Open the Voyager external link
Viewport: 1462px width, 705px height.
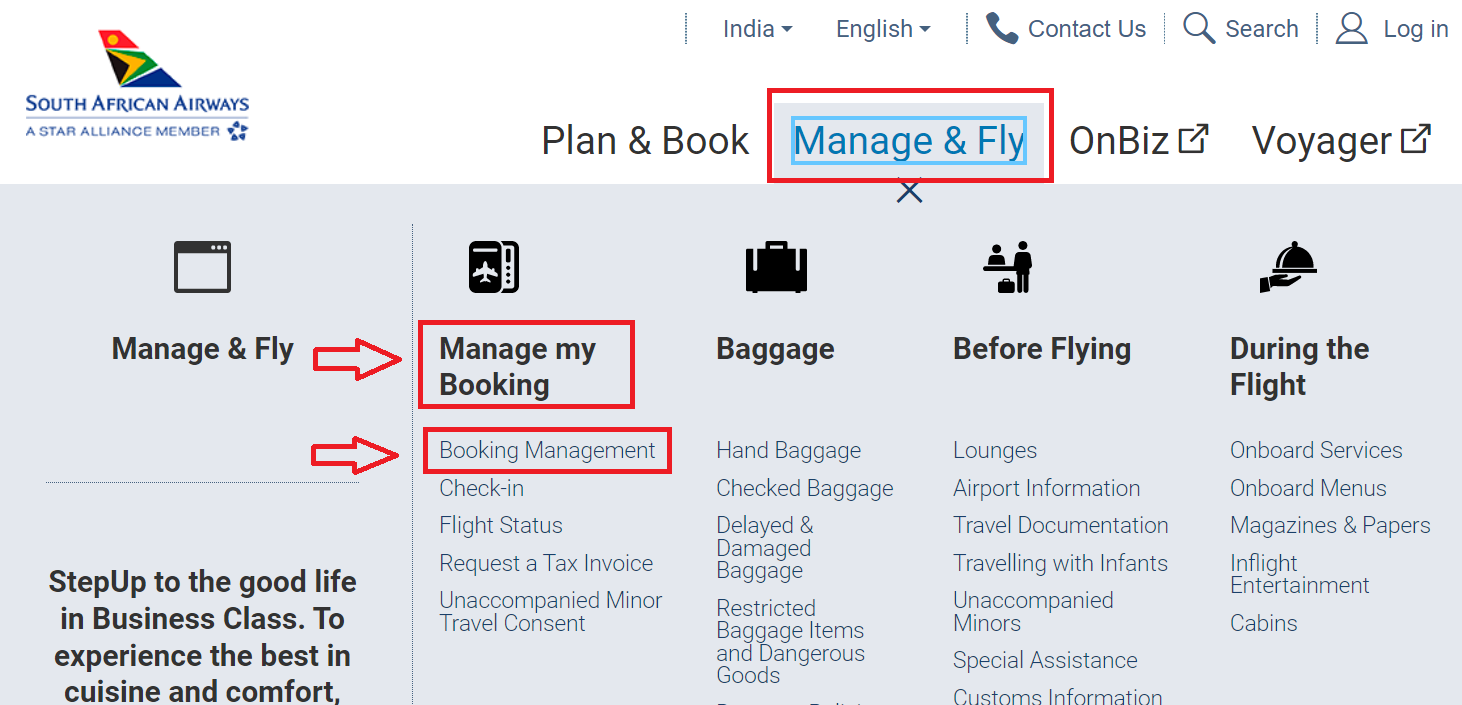click(1341, 141)
